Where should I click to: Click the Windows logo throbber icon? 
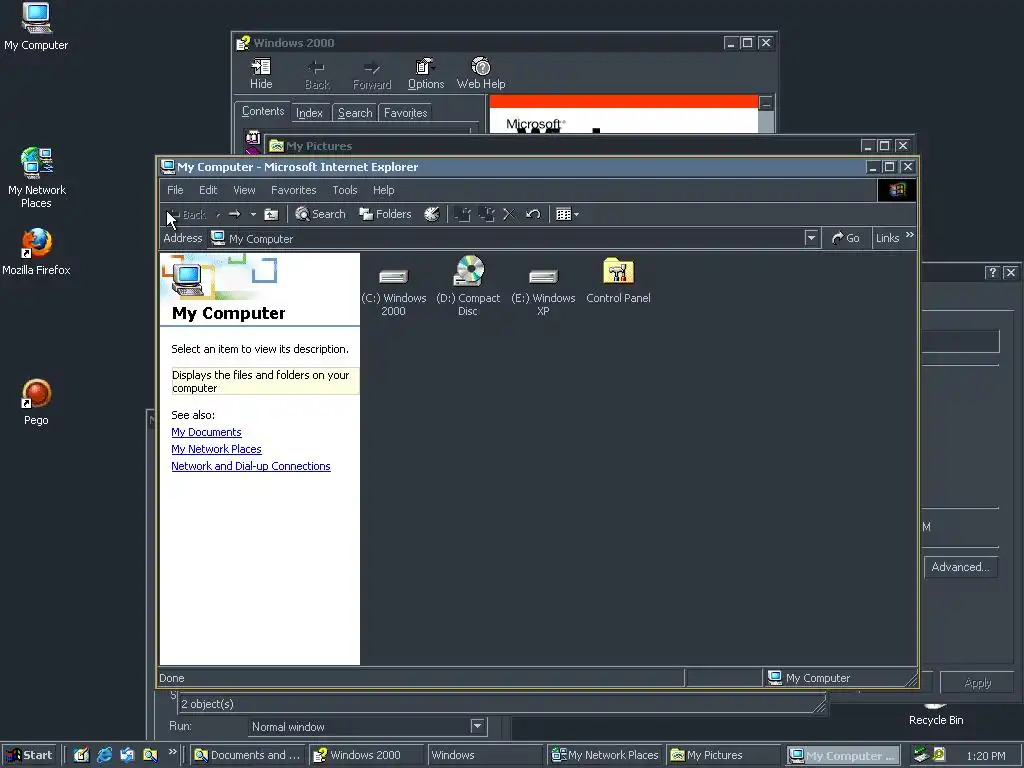(897, 190)
